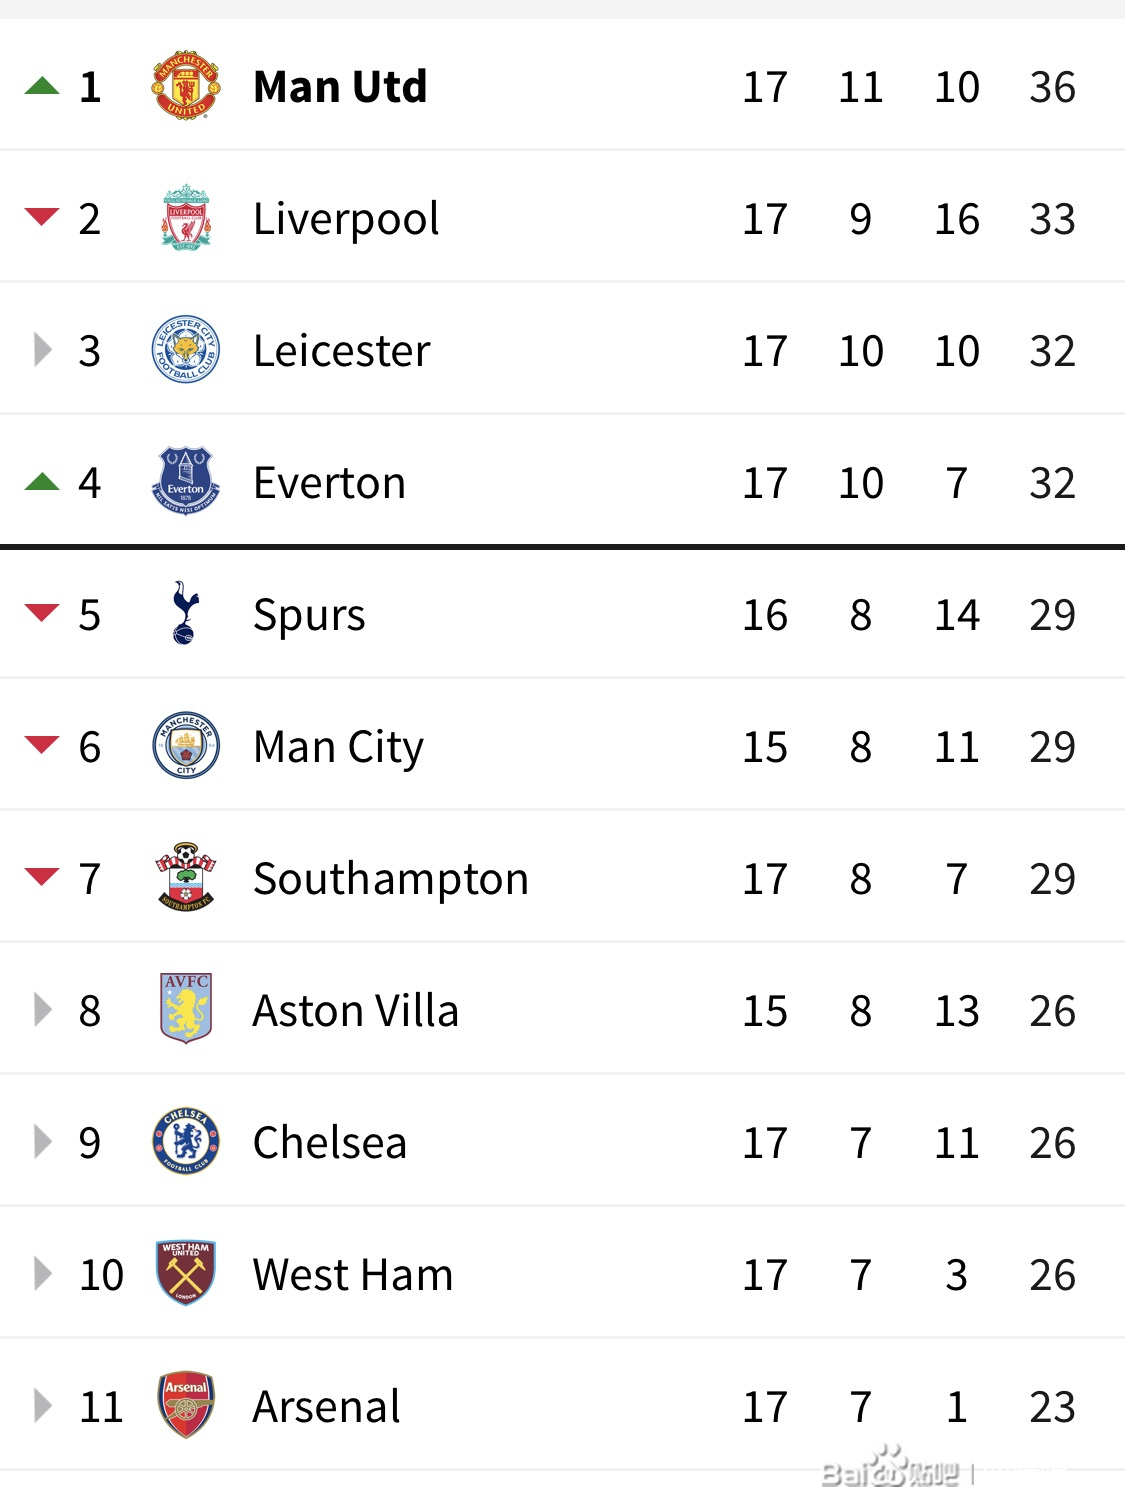Click Everton's 32 points value

(x=1053, y=483)
